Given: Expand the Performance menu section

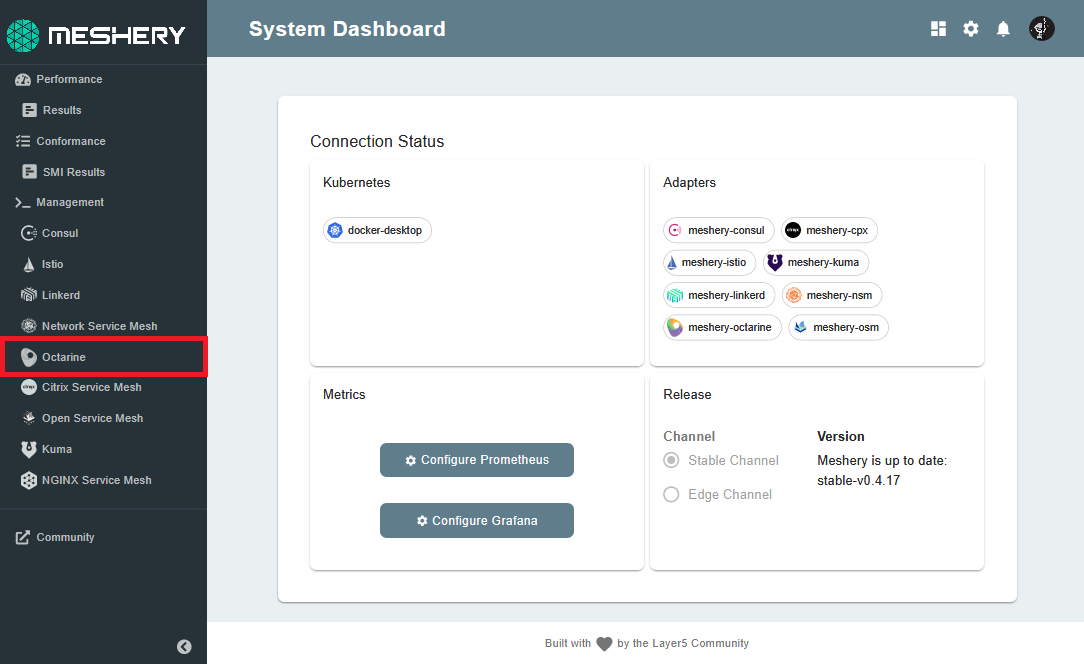Looking at the screenshot, I should coord(69,80).
